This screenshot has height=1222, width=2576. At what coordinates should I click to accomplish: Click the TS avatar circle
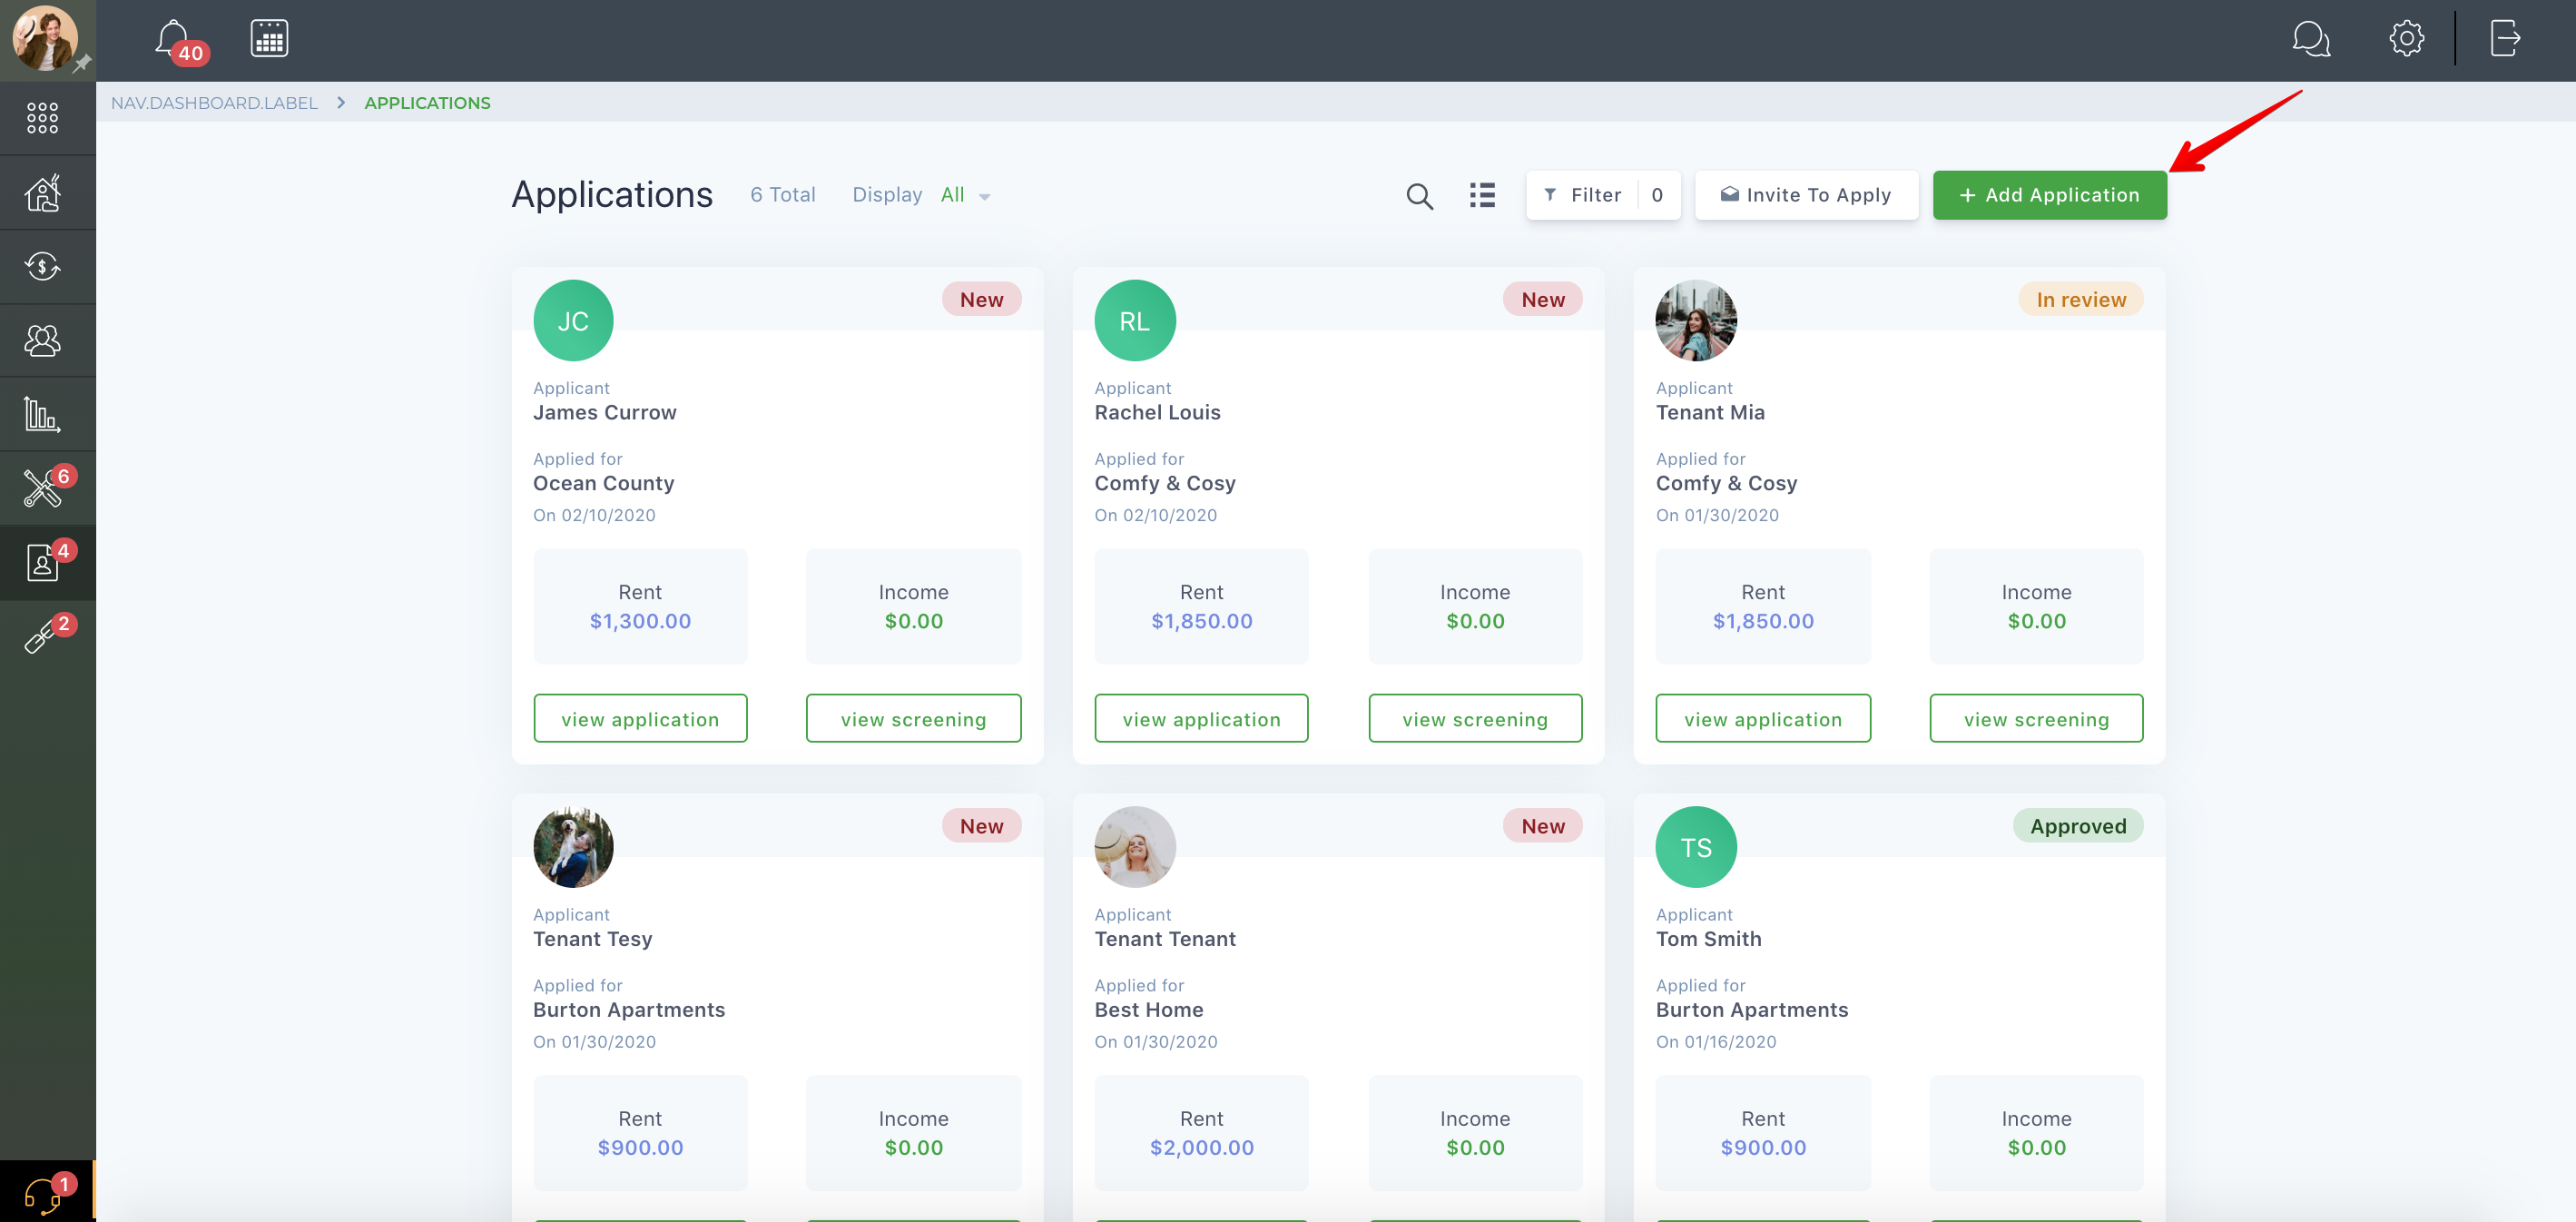1696,847
